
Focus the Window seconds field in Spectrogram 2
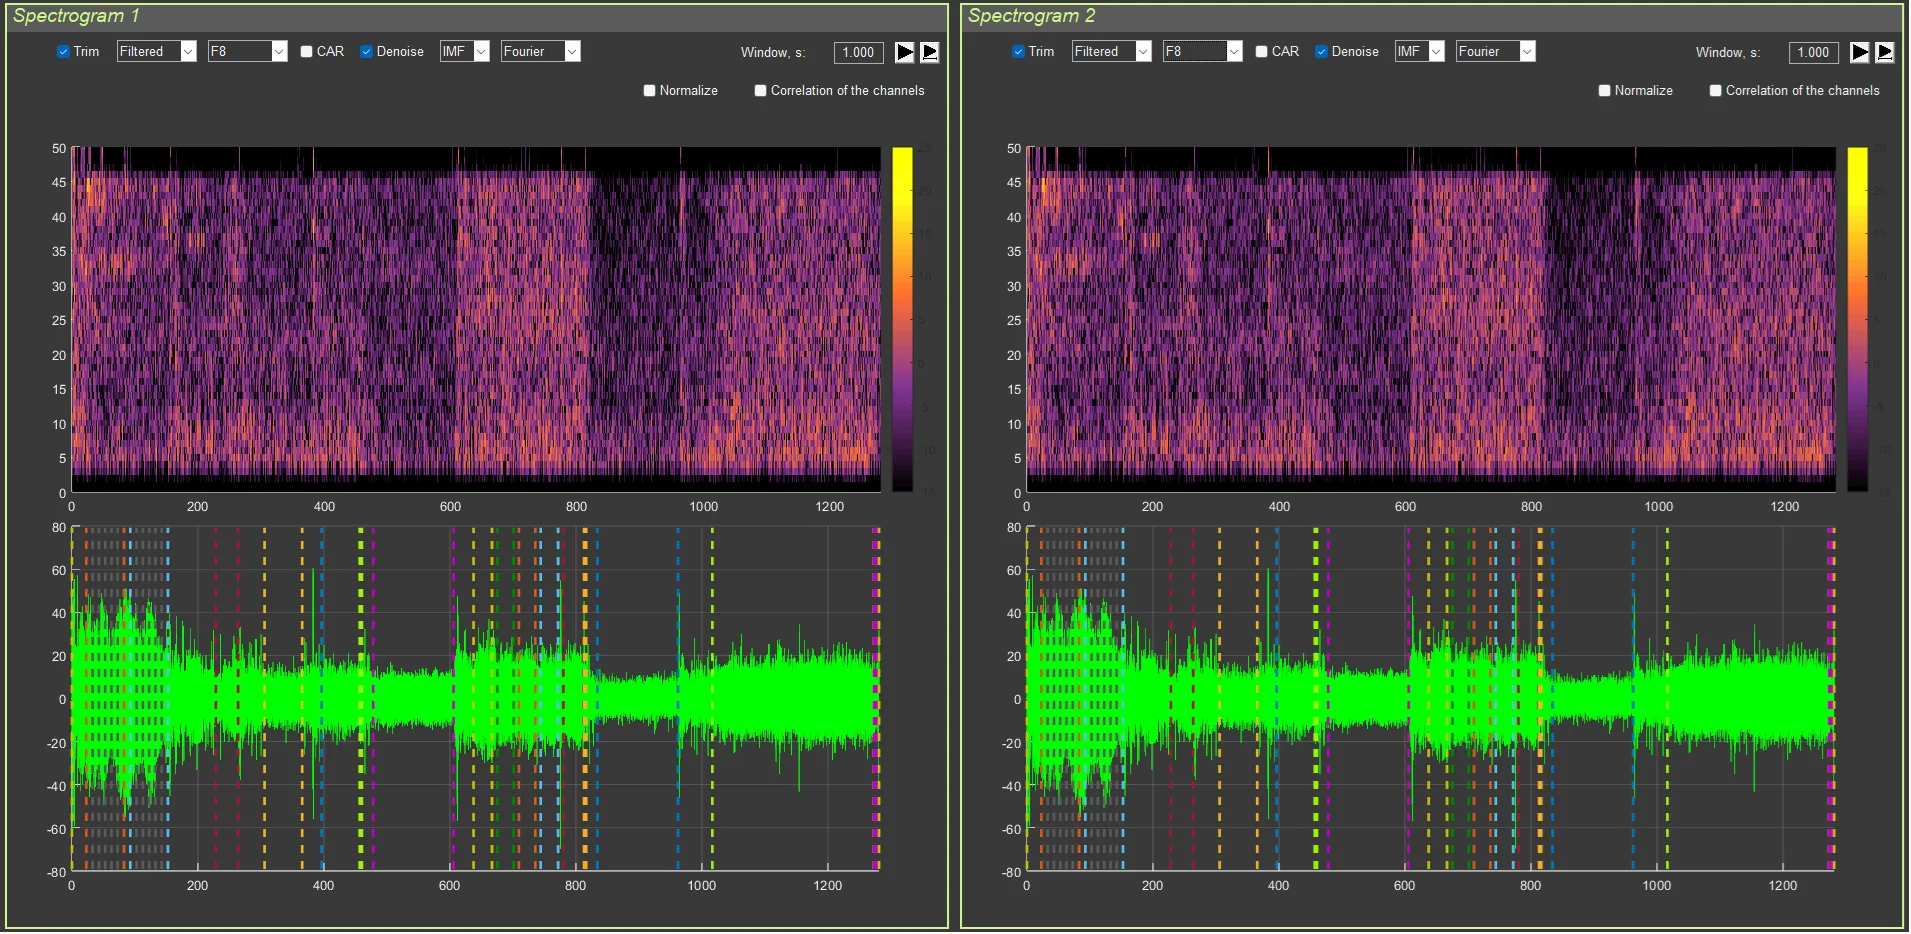point(1813,53)
